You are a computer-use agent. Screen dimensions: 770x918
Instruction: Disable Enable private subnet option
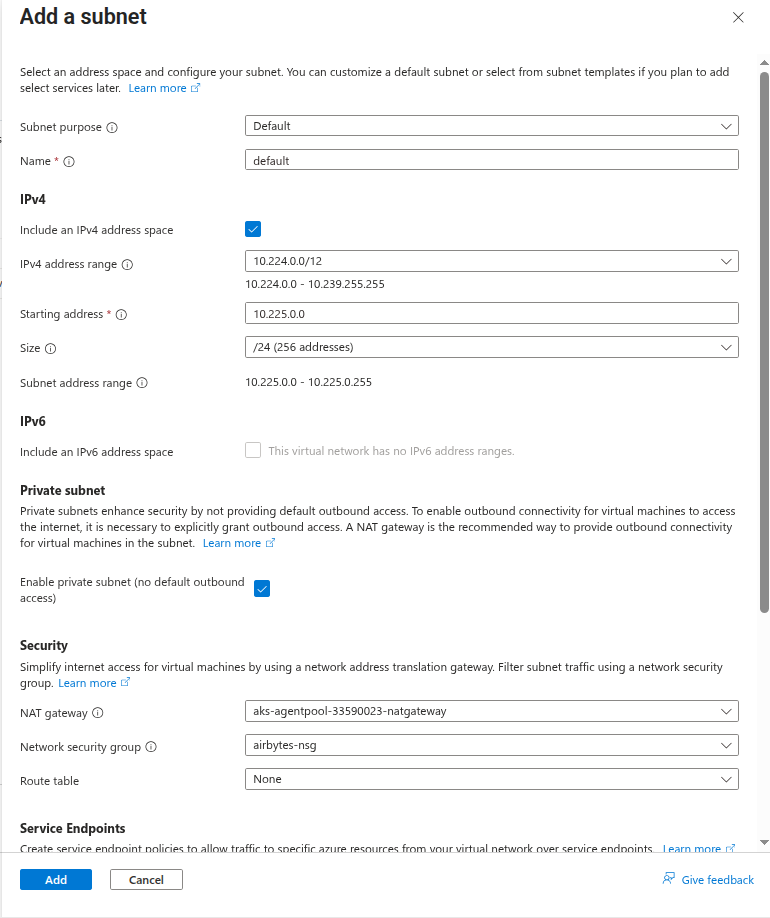[x=261, y=588]
